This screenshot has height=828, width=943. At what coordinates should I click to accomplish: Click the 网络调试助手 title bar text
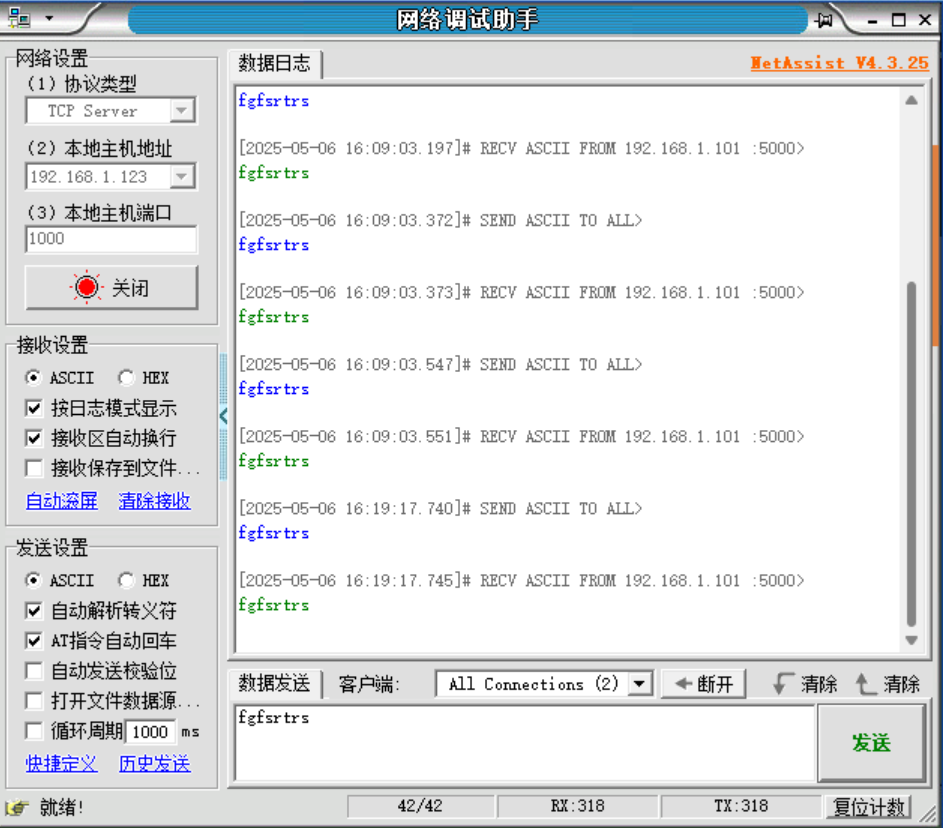click(467, 20)
